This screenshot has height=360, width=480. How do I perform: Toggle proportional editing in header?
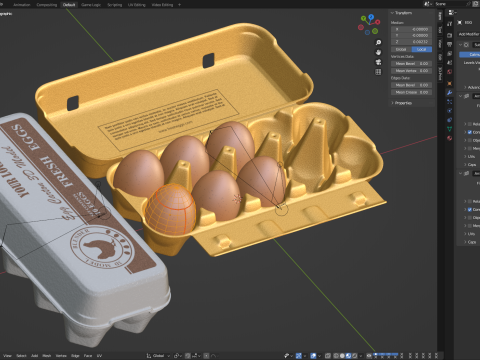[x=206, y=356]
